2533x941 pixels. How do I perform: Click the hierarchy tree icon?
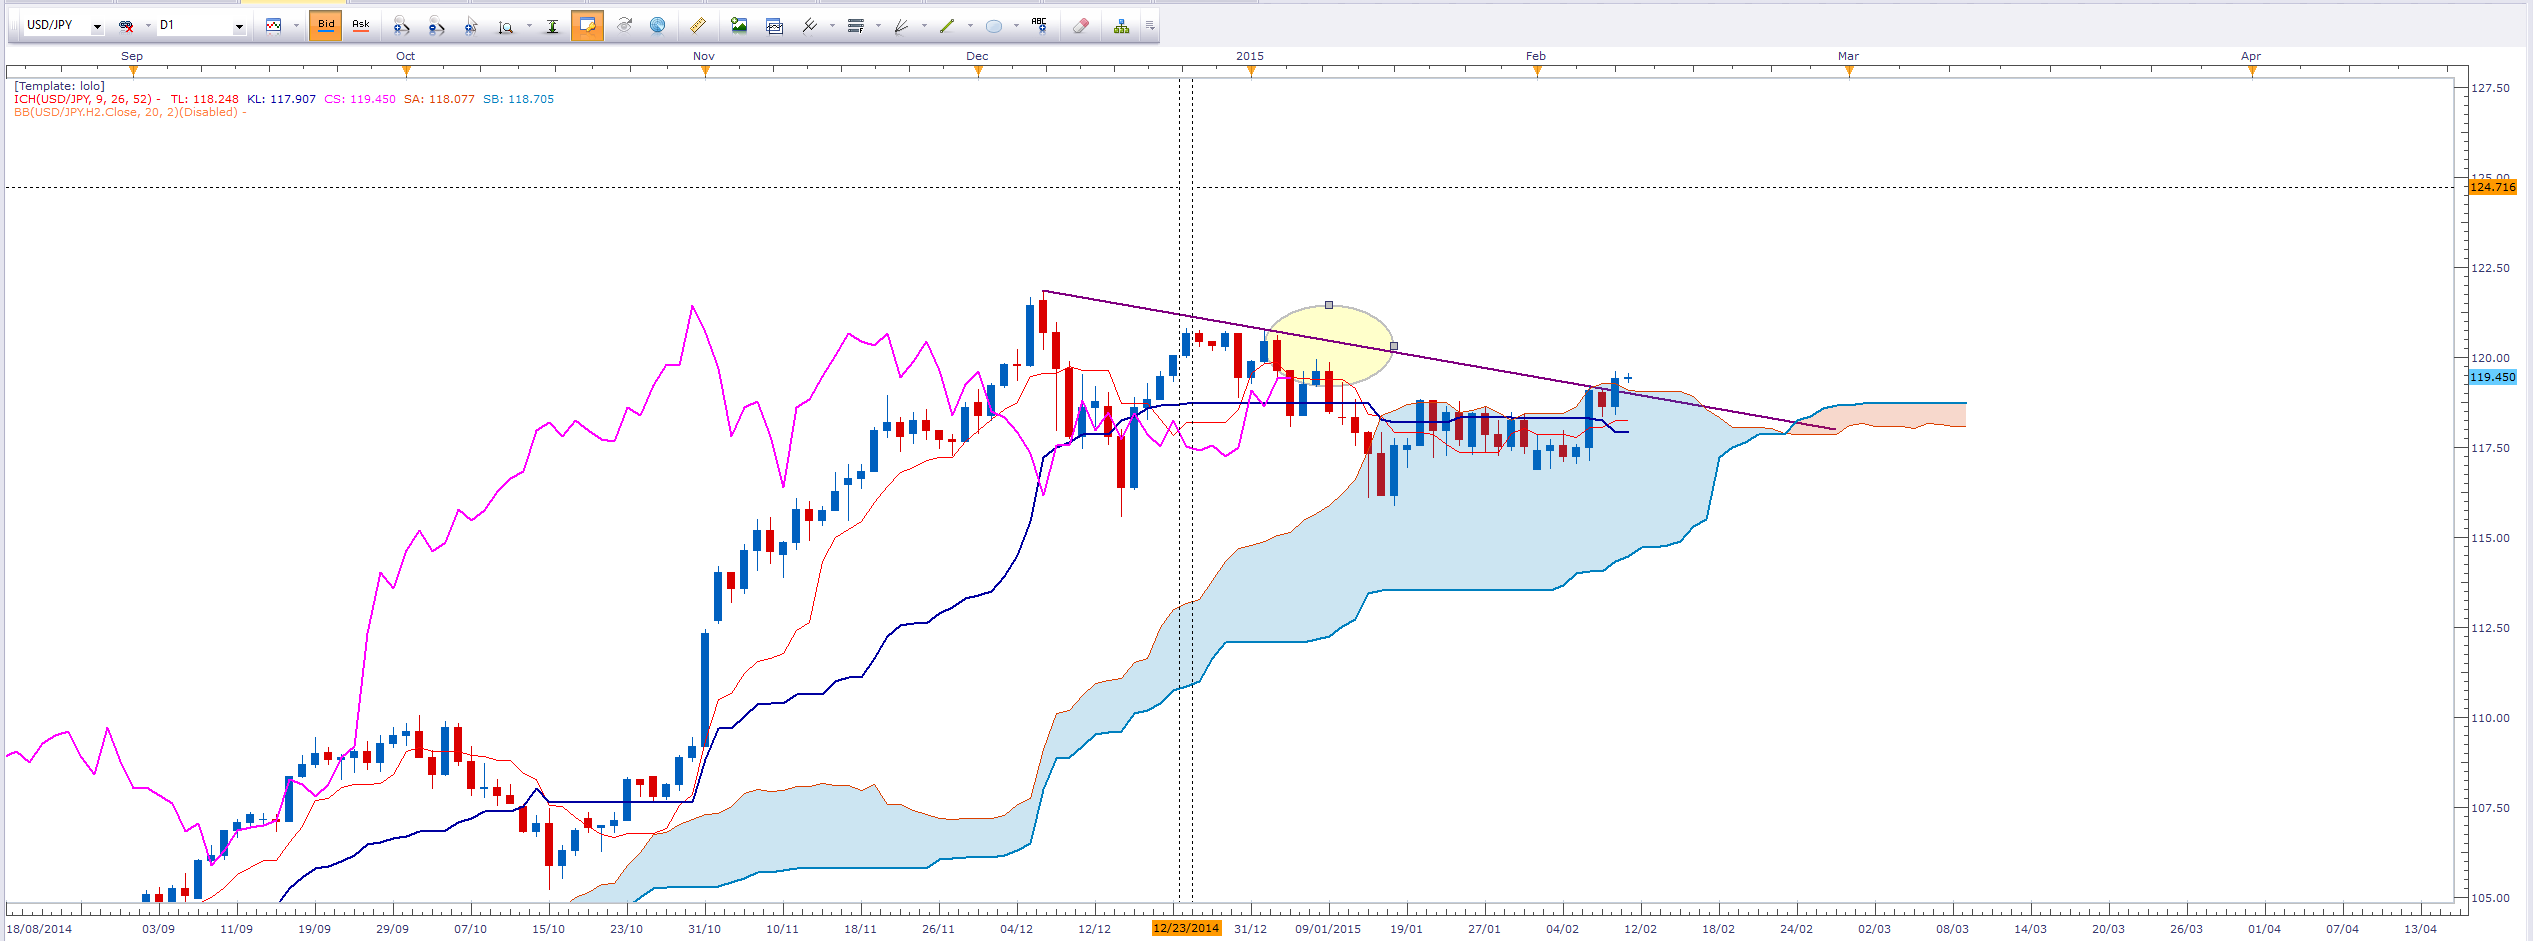click(x=1122, y=26)
